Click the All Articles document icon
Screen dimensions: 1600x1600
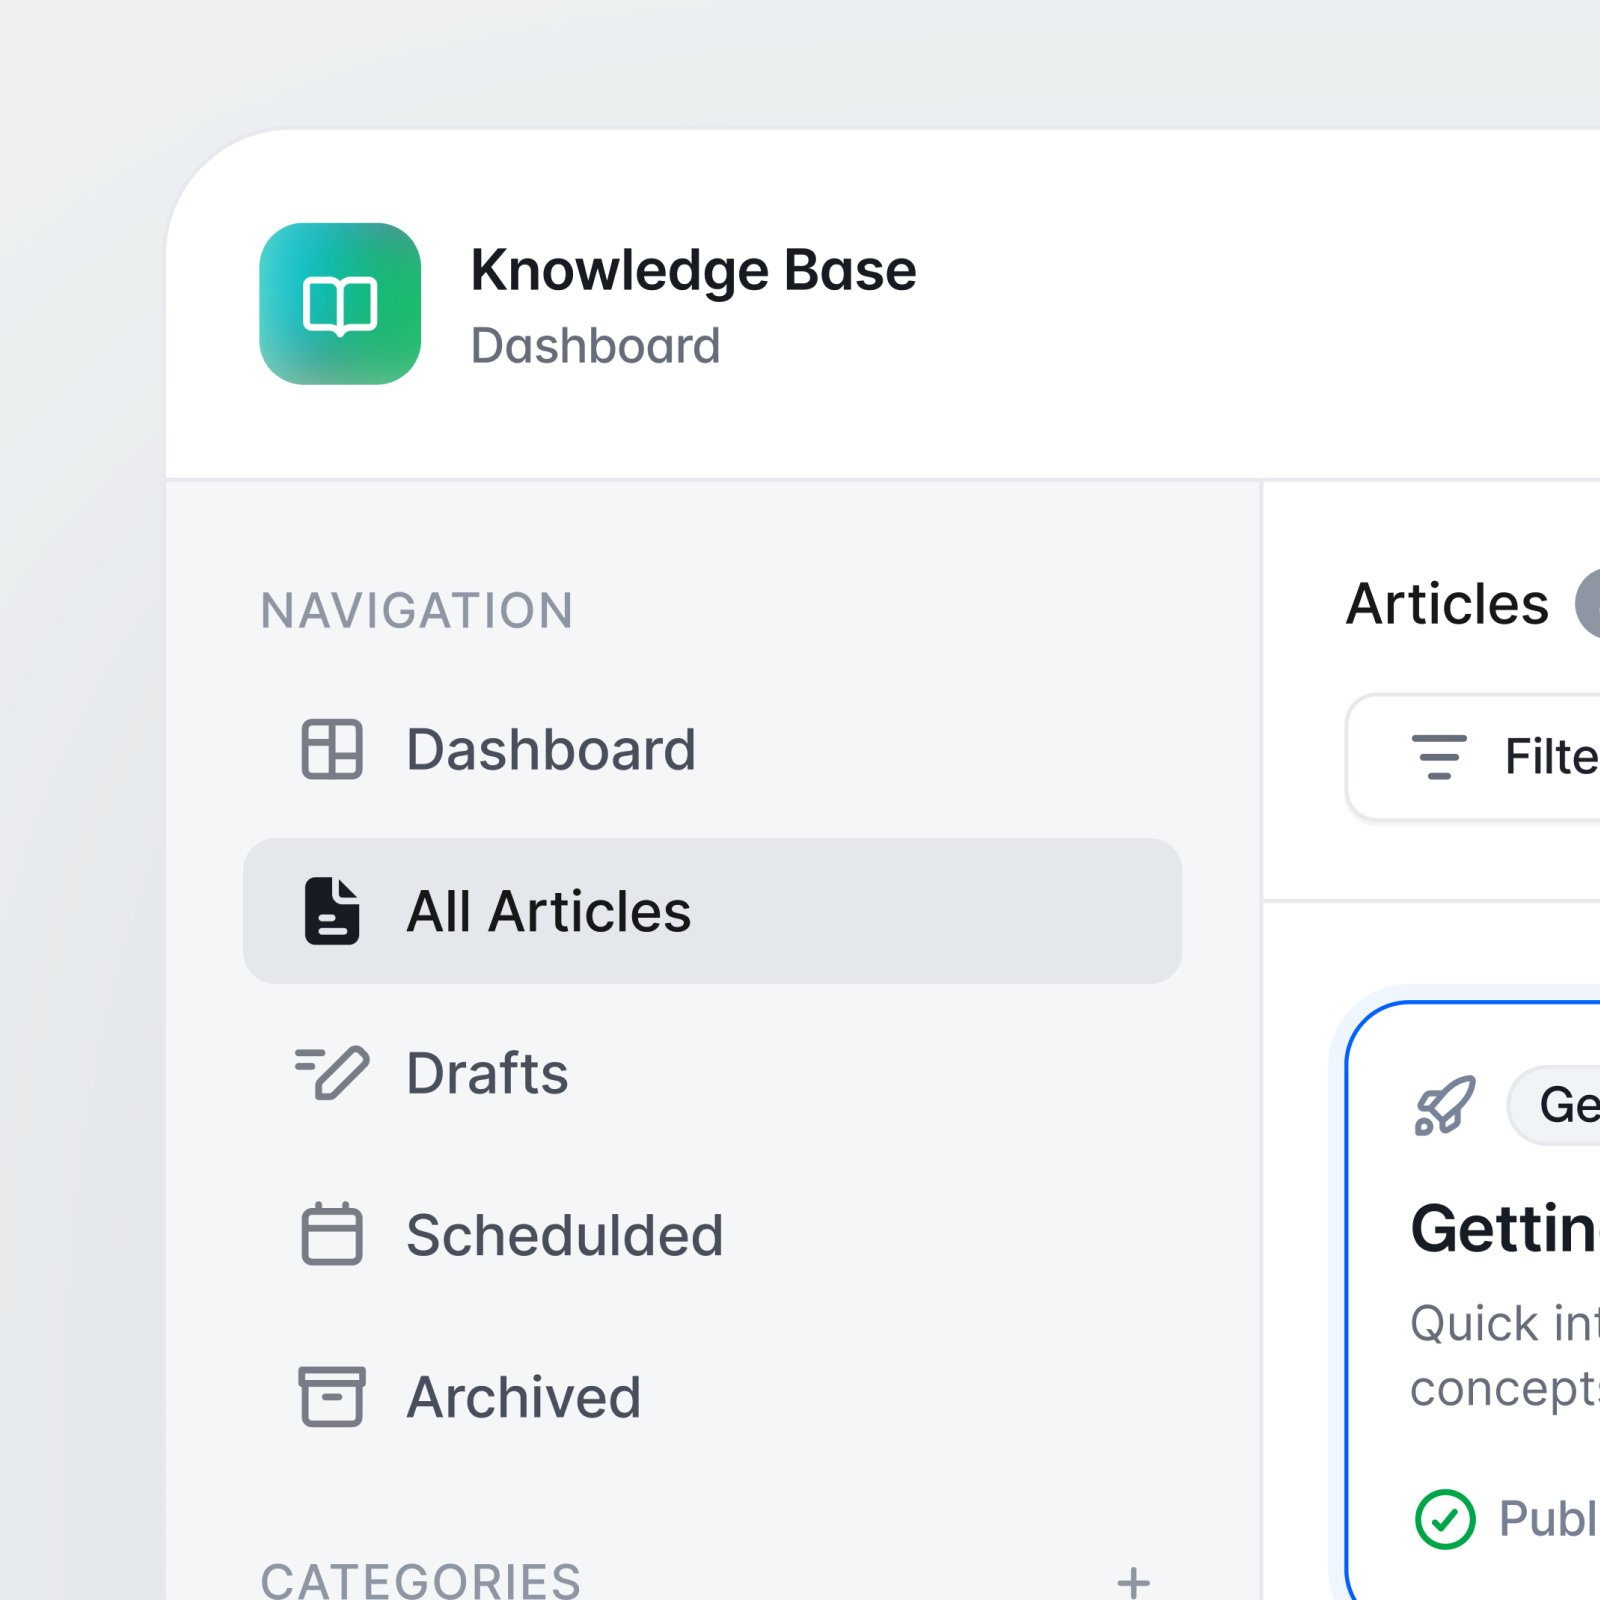tap(331, 911)
